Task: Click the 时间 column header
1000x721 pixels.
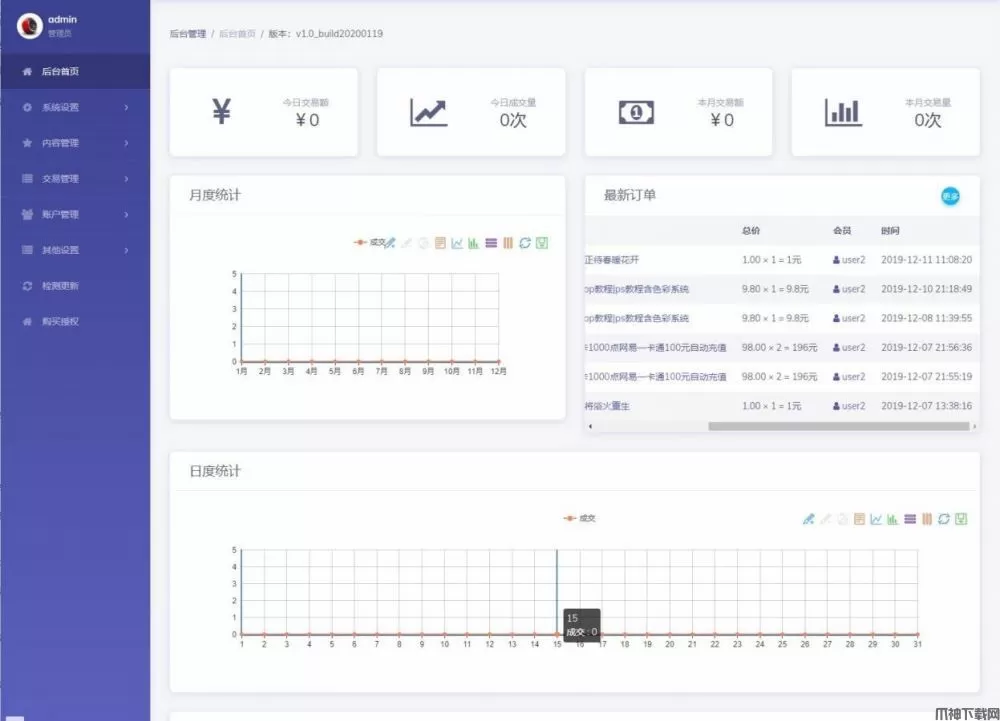Action: click(x=890, y=230)
